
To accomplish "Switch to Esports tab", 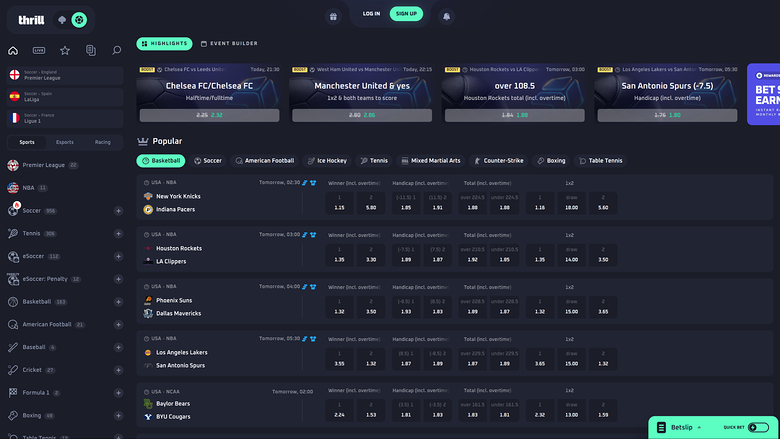I will 65,142.
